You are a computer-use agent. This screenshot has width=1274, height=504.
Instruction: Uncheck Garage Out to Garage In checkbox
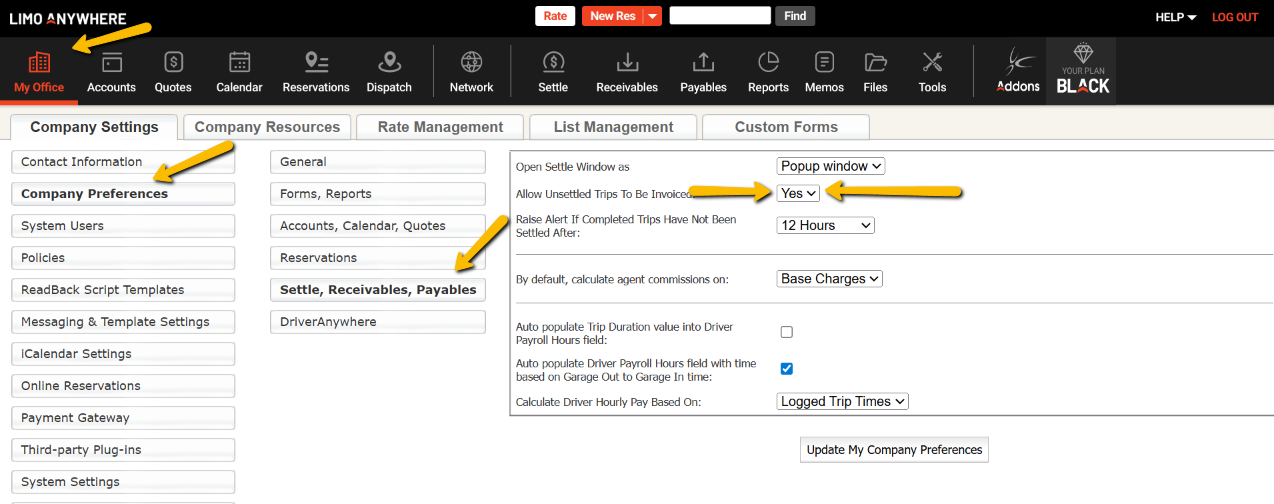click(x=786, y=369)
